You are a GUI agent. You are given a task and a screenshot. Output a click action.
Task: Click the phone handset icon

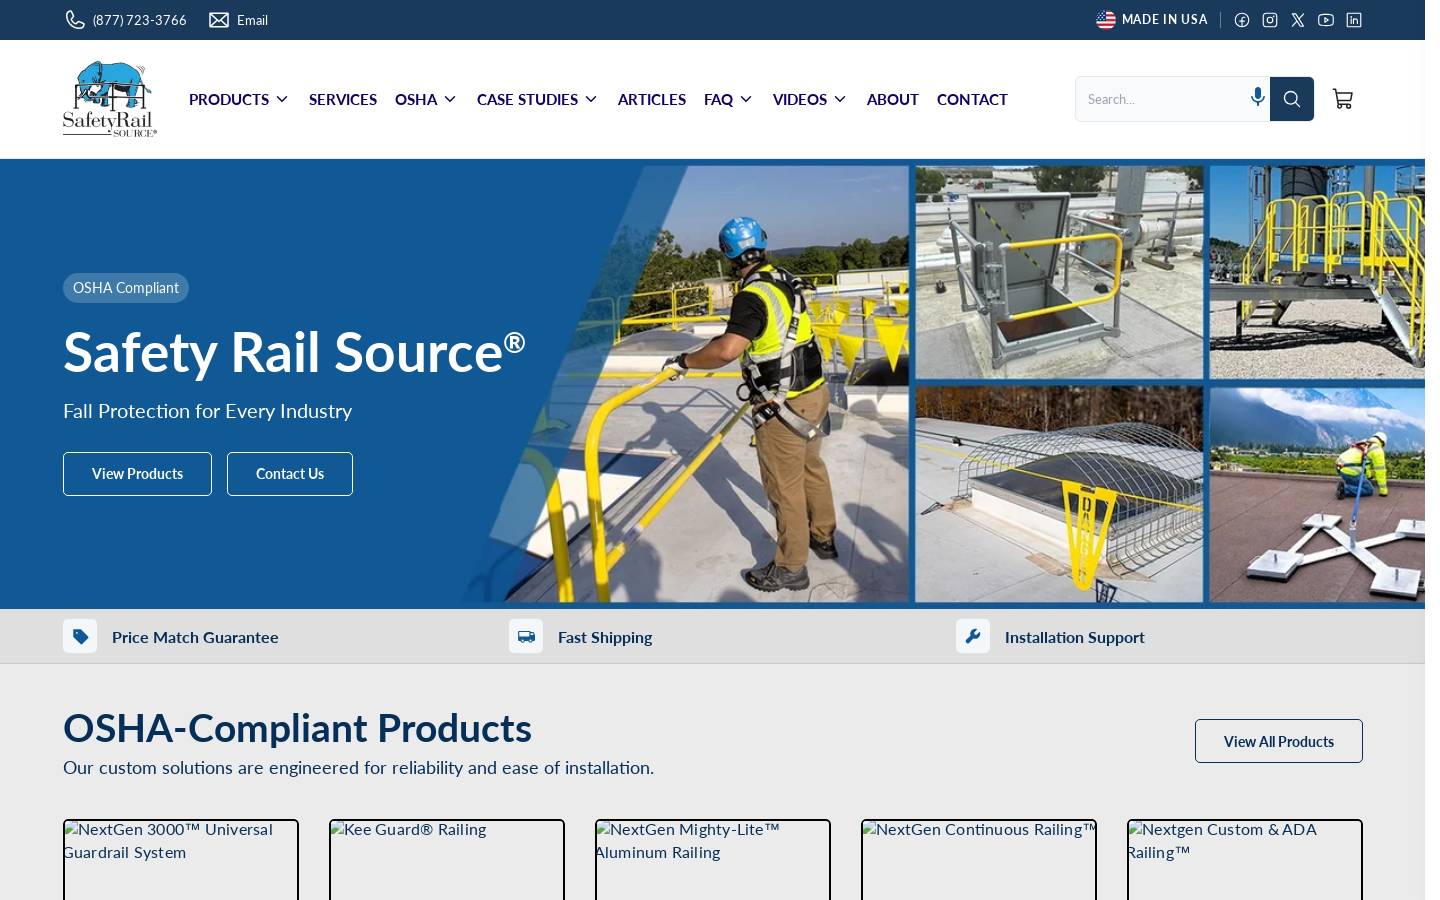coord(75,20)
